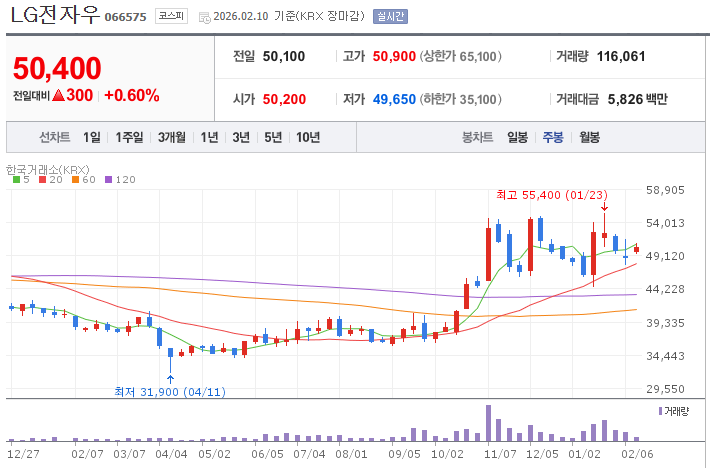Viewport: 710px width, 468px height.
Task: Click the 코스피 market badge
Action: tap(171, 16)
